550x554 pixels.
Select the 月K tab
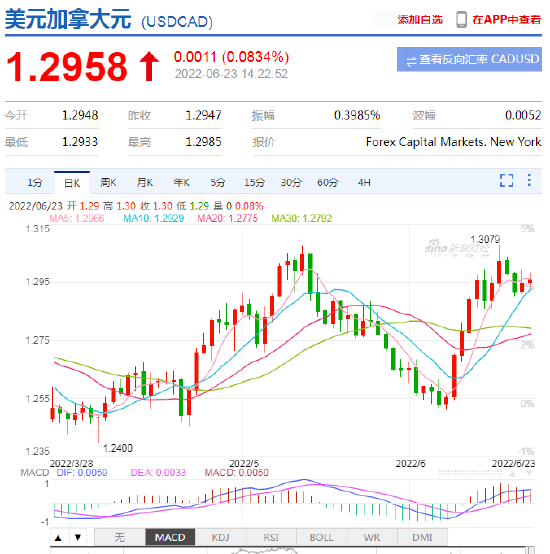145,183
